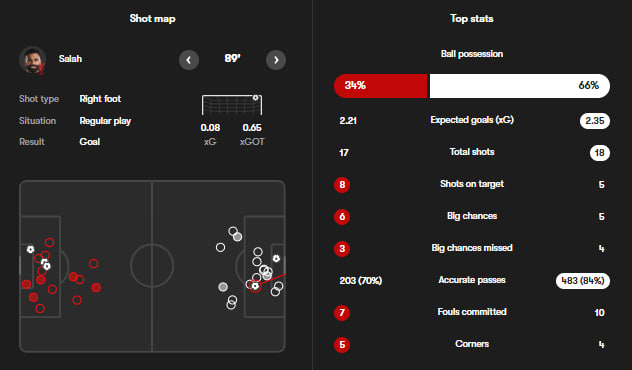Select the goal ball marker nearest right goal line

(x=276, y=258)
